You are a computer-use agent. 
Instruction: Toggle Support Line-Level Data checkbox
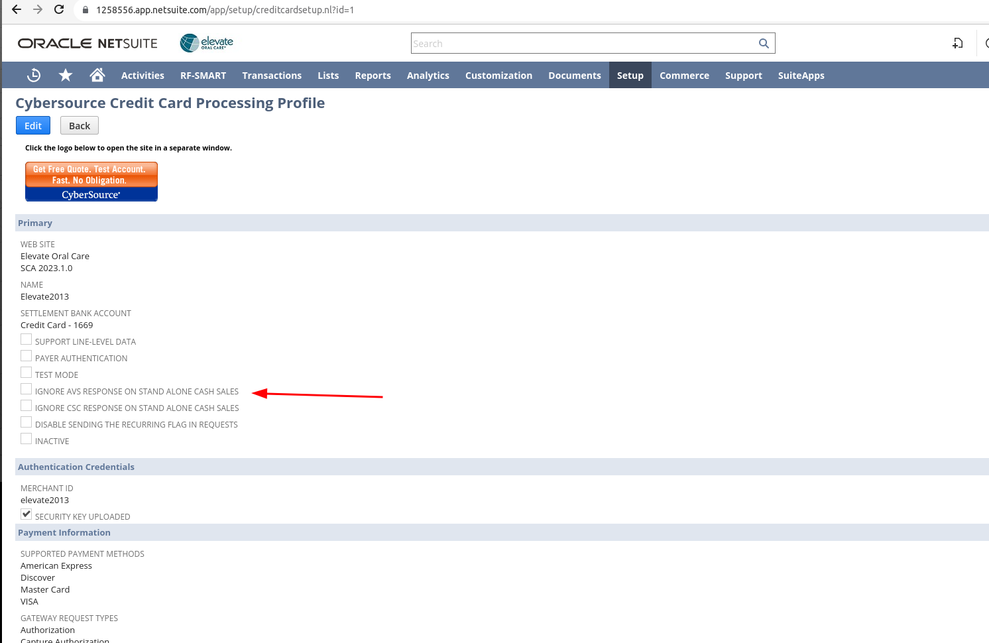point(26,340)
